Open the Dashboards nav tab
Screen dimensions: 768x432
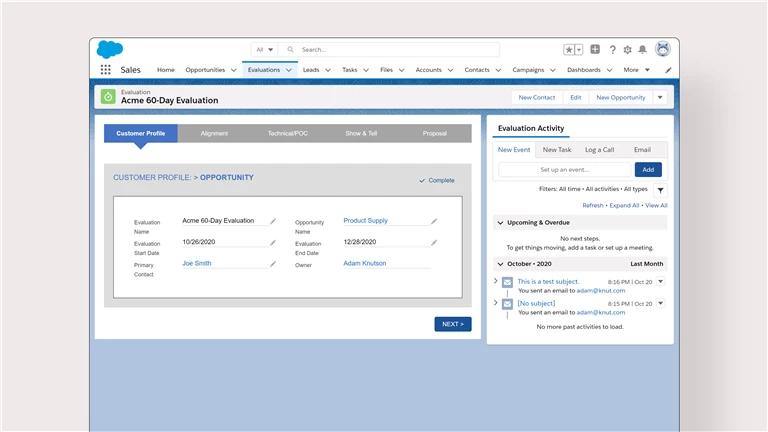coord(583,70)
